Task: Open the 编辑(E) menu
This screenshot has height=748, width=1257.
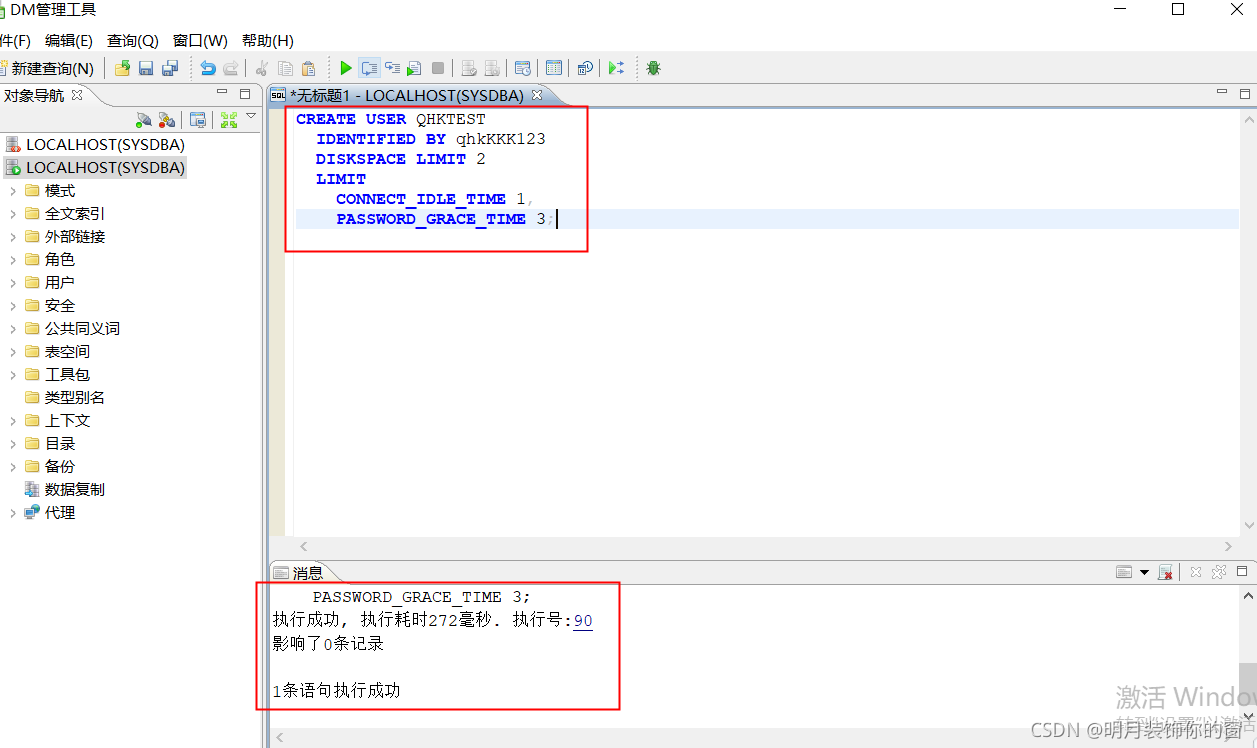Action: click(69, 41)
